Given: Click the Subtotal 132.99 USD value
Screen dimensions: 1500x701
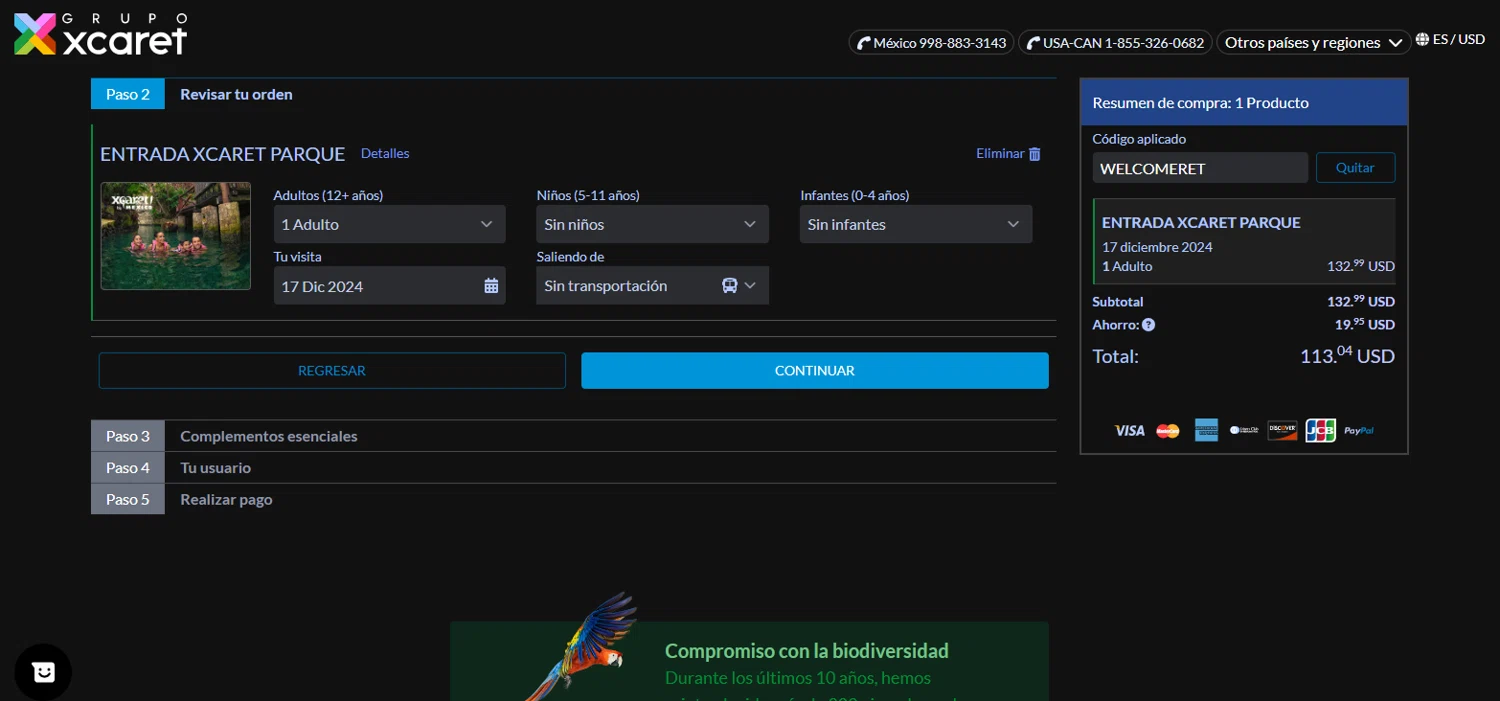Looking at the screenshot, I should point(1361,301).
